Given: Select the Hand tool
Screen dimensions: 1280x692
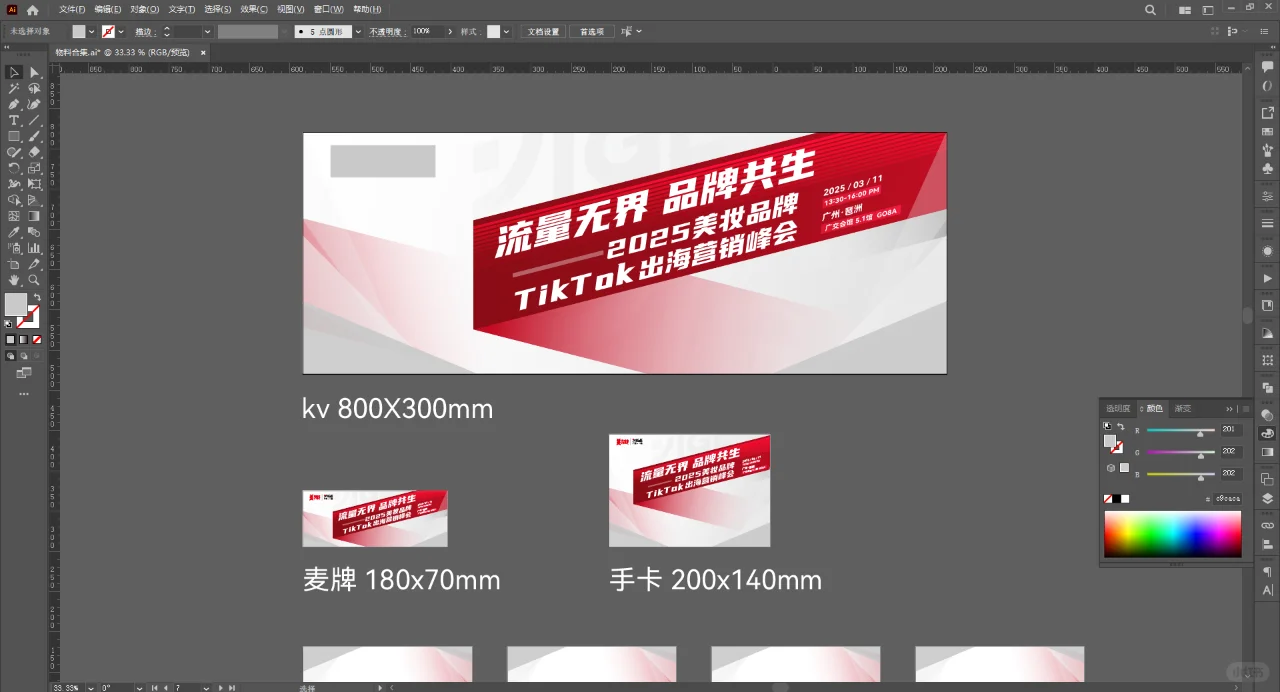Looking at the screenshot, I should (14, 280).
